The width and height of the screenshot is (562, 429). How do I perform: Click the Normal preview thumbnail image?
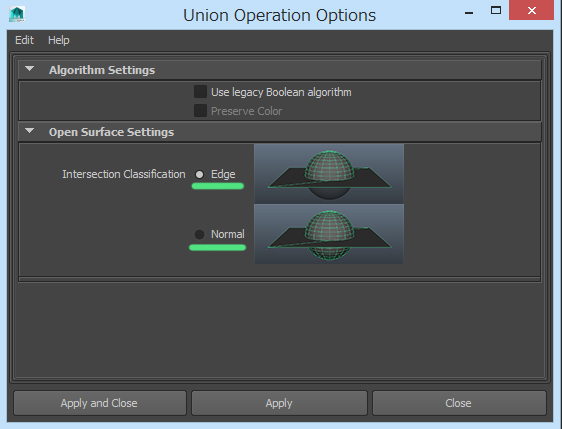[329, 234]
